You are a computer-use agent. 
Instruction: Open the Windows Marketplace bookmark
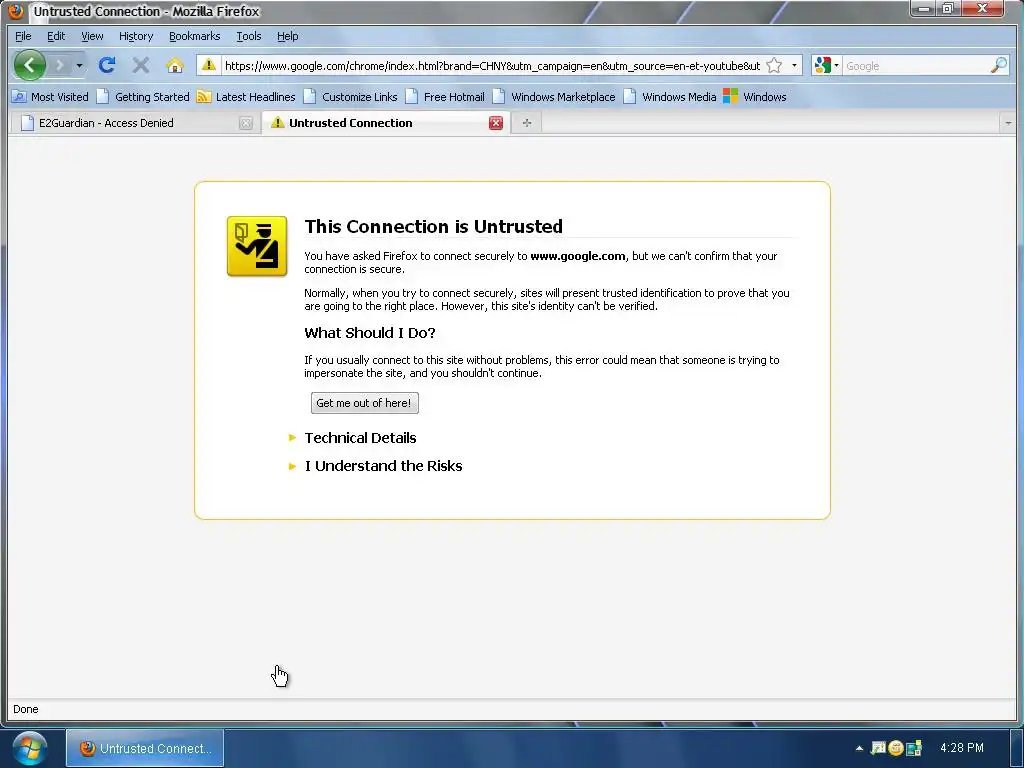554,97
